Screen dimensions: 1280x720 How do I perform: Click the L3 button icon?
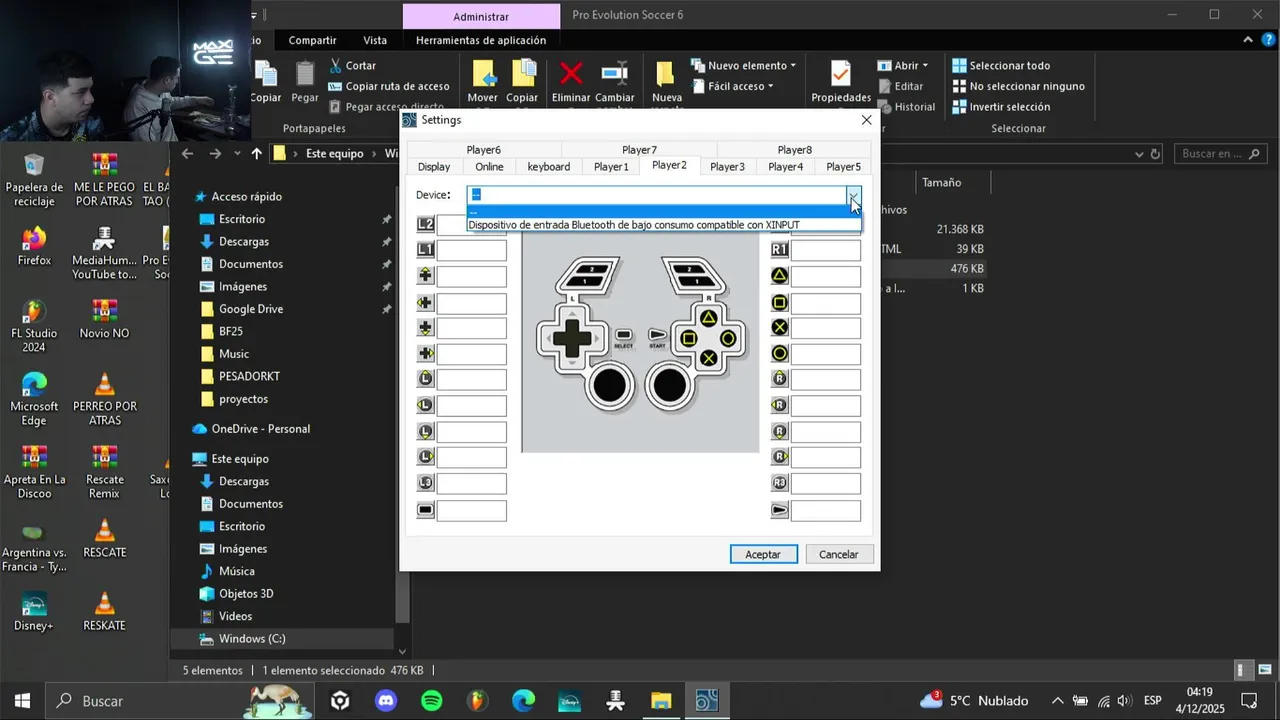(426, 484)
